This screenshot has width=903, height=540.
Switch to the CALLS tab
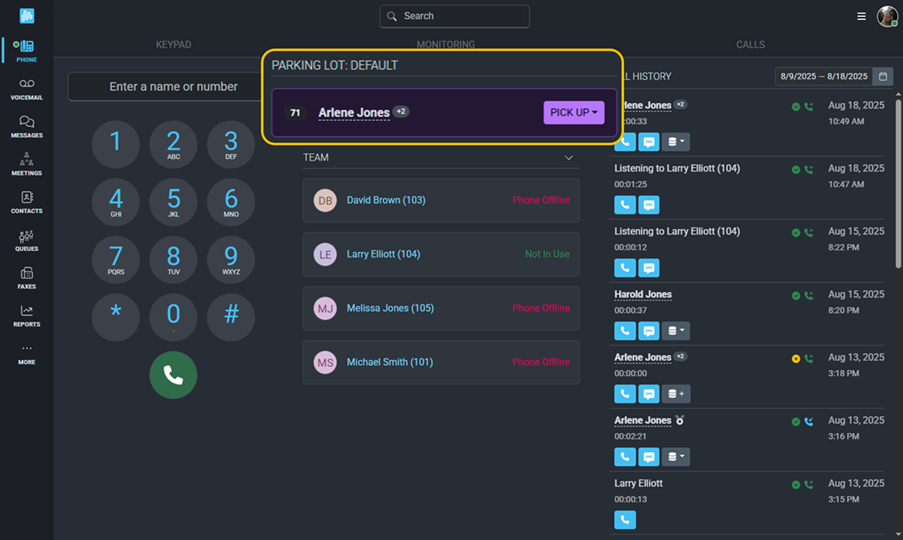[x=750, y=45]
